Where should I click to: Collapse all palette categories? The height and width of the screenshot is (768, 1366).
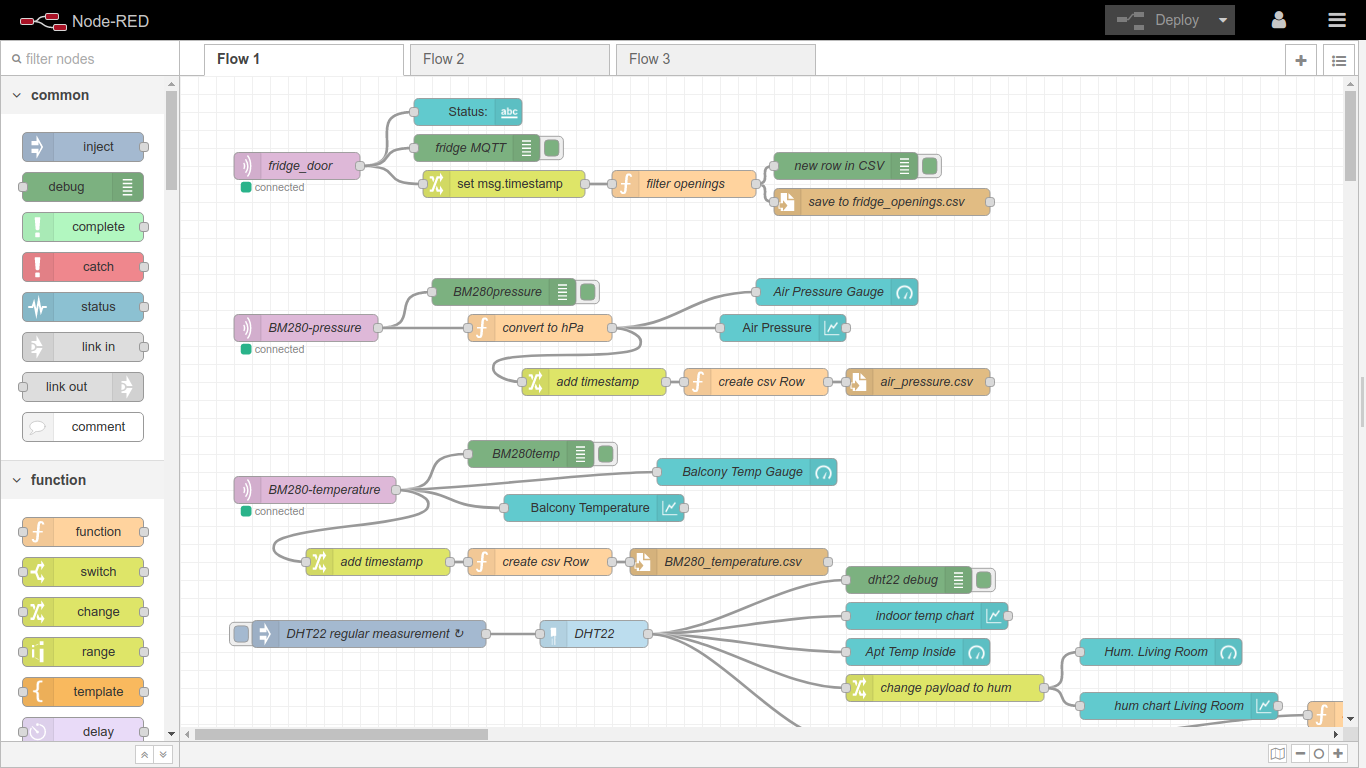tap(144, 755)
